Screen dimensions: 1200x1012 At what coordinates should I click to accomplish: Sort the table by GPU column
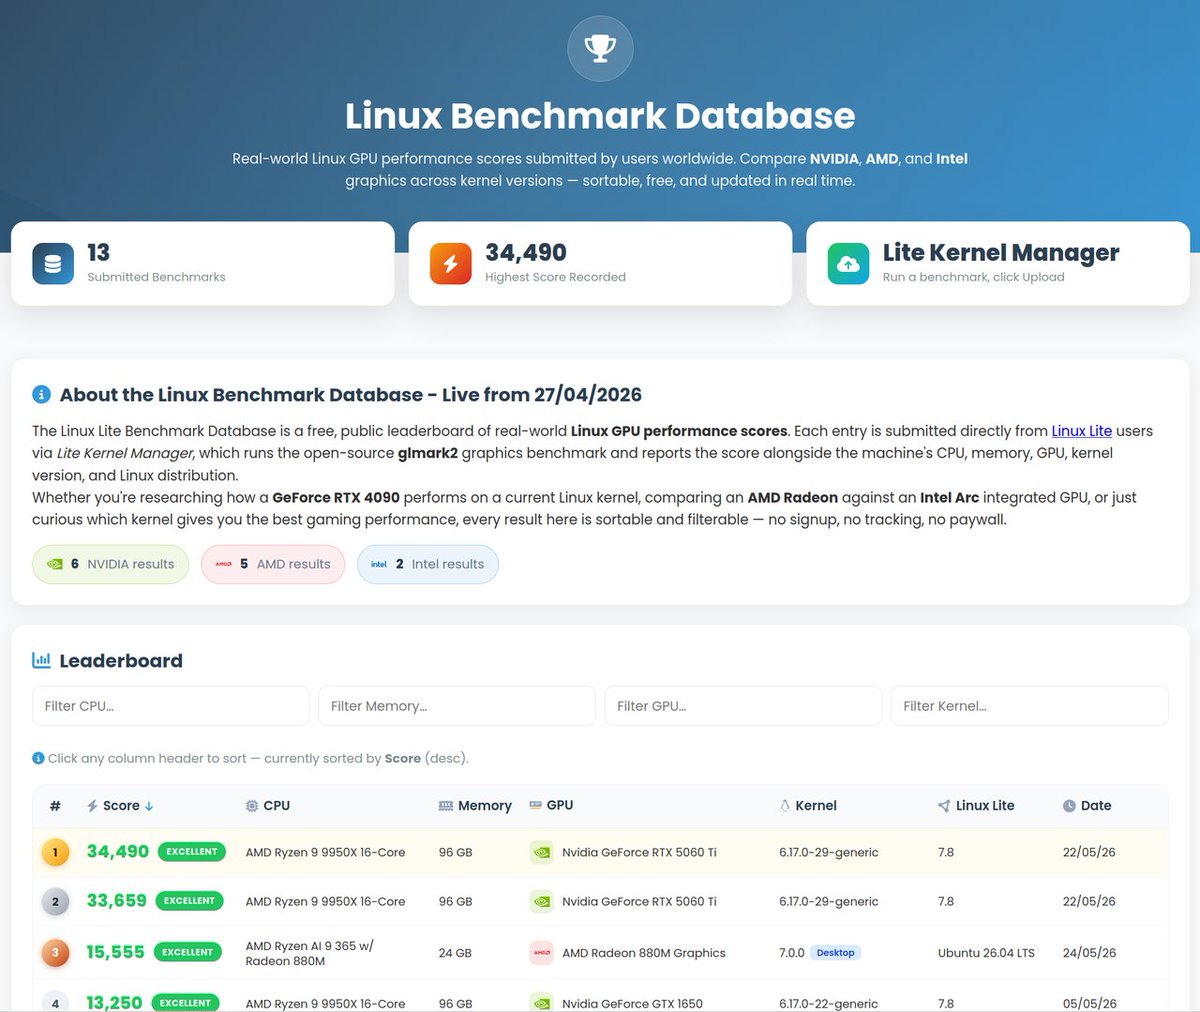(x=551, y=806)
